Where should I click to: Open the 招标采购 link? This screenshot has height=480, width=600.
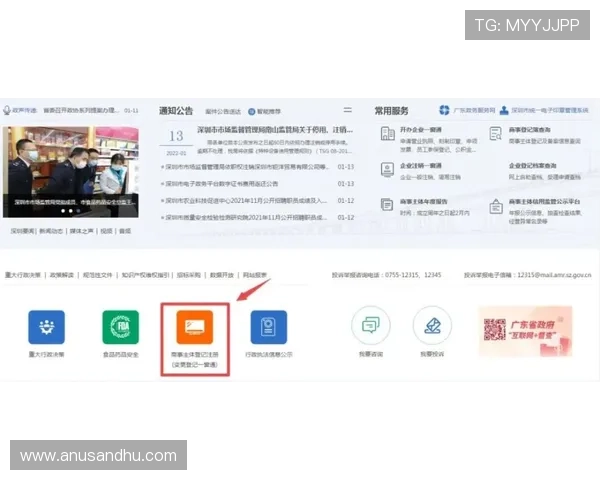[189, 275]
